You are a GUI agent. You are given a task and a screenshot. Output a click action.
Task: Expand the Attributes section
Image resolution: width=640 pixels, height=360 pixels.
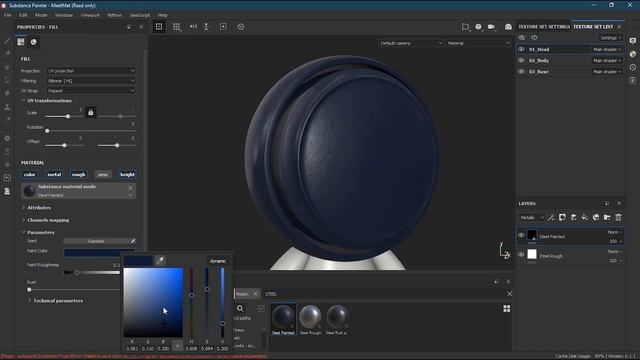click(24, 208)
